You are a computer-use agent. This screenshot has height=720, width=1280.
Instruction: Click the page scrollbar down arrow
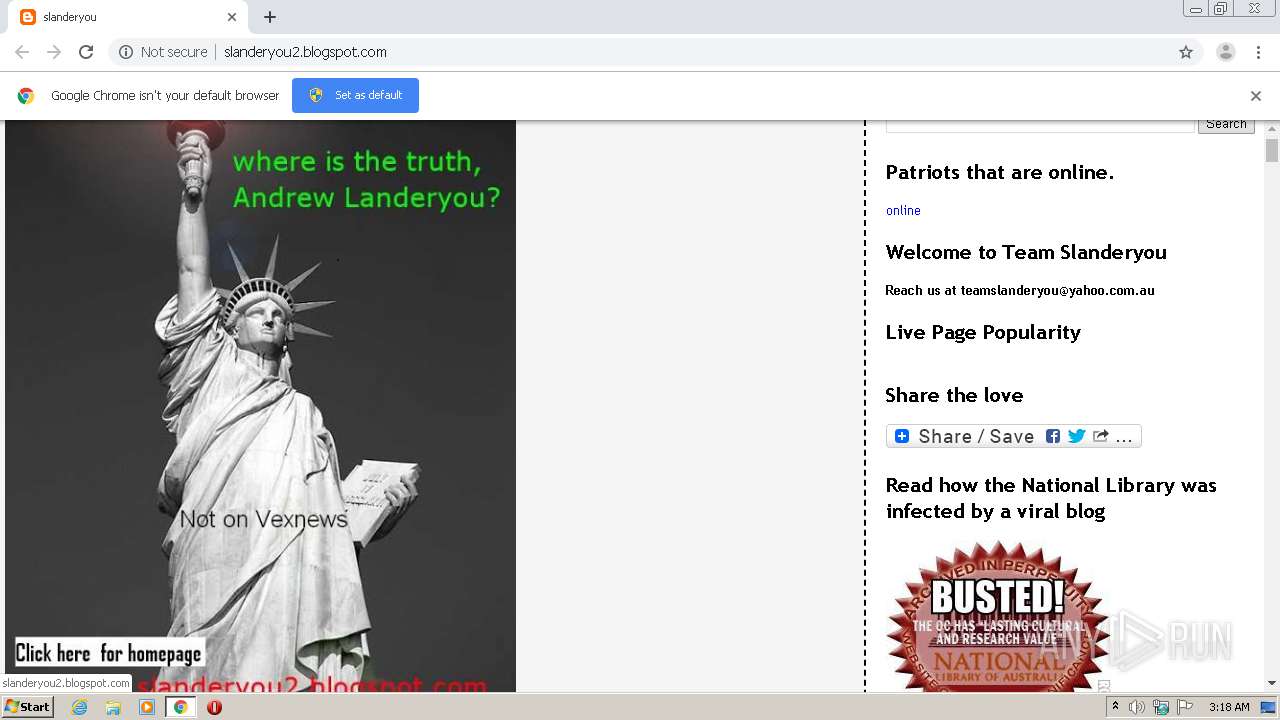pyautogui.click(x=1272, y=683)
